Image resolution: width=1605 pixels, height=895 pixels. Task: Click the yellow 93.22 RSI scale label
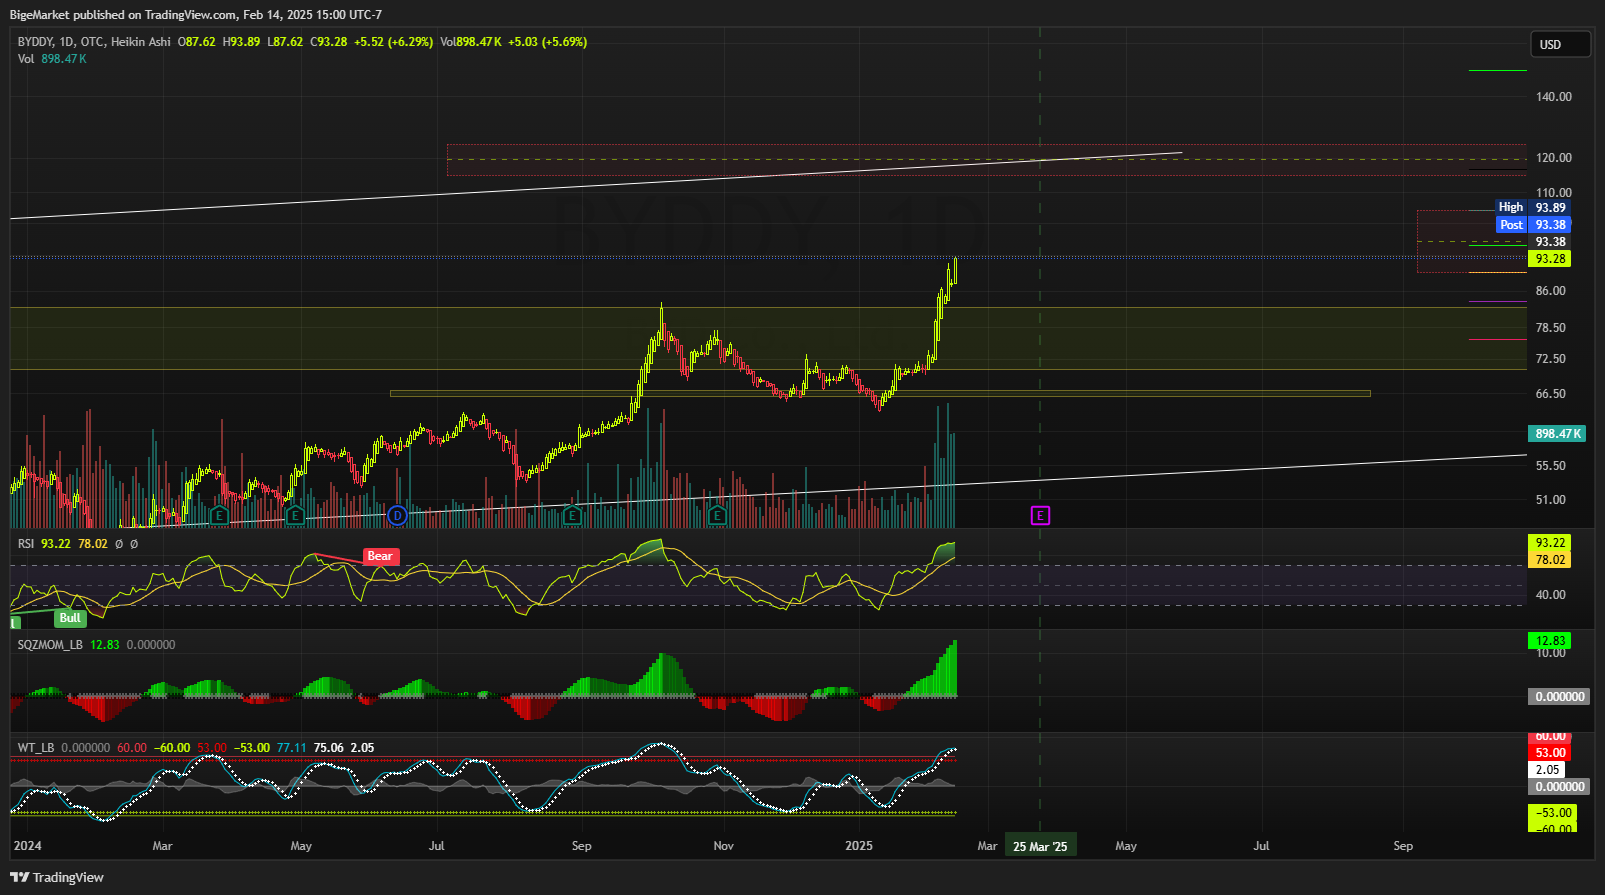pos(1550,543)
